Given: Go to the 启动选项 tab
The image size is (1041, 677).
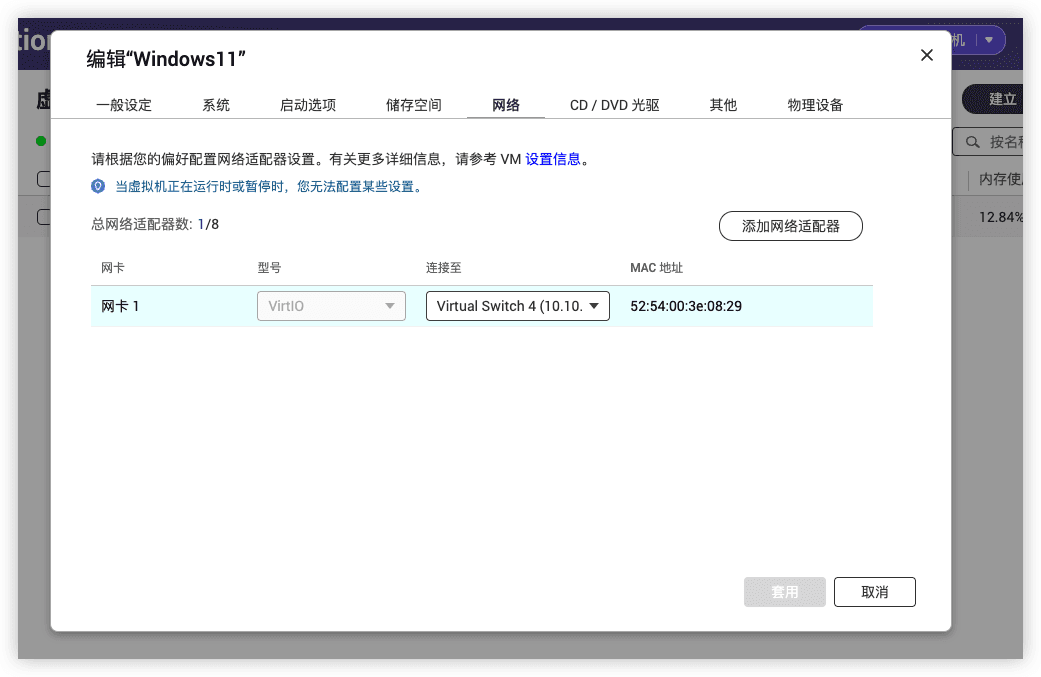Looking at the screenshot, I should coord(308,105).
